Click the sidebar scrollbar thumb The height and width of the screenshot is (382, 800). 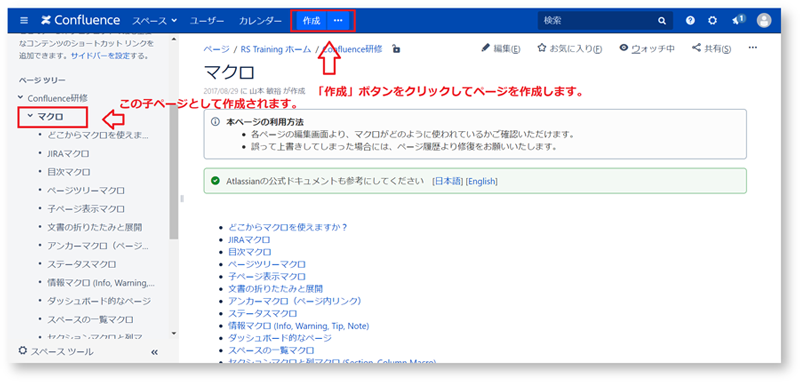pos(174,173)
